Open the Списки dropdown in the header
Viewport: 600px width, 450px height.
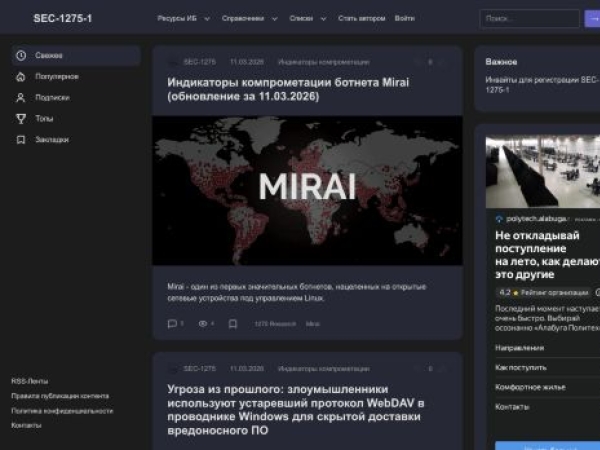(x=304, y=18)
